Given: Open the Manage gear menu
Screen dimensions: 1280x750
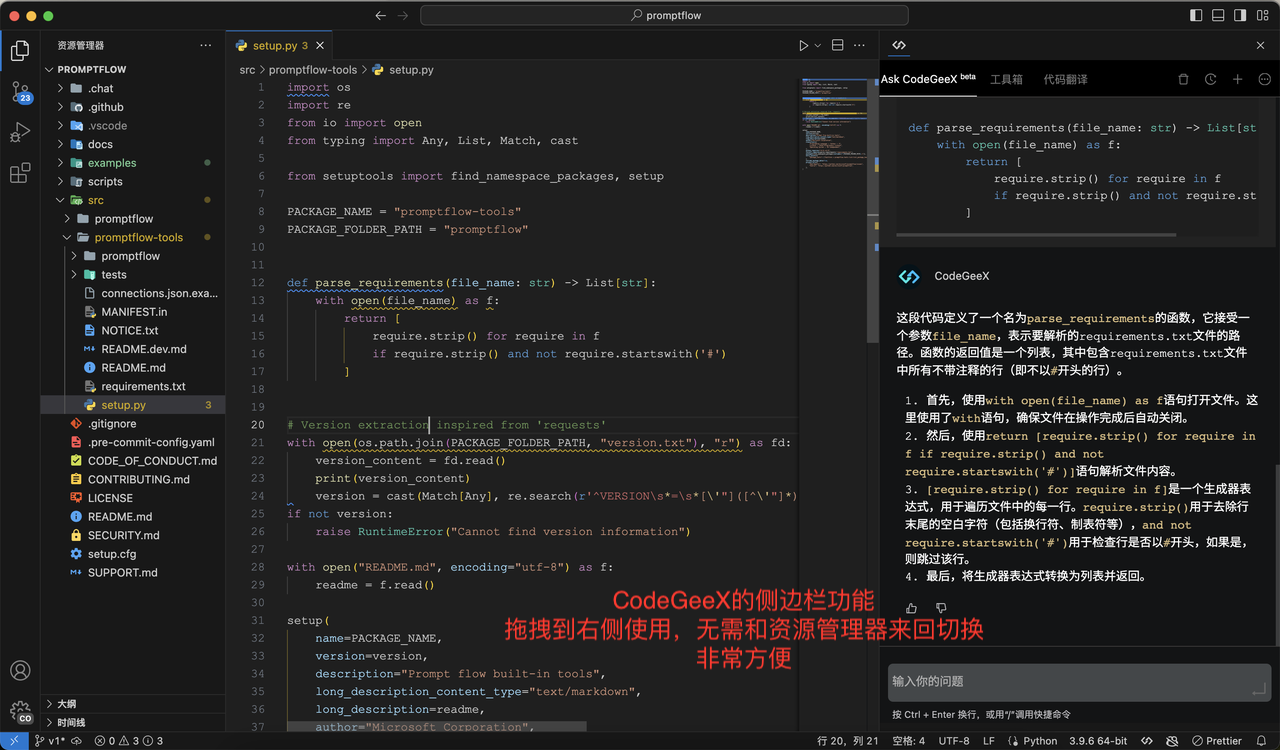Looking at the screenshot, I should tap(20, 711).
